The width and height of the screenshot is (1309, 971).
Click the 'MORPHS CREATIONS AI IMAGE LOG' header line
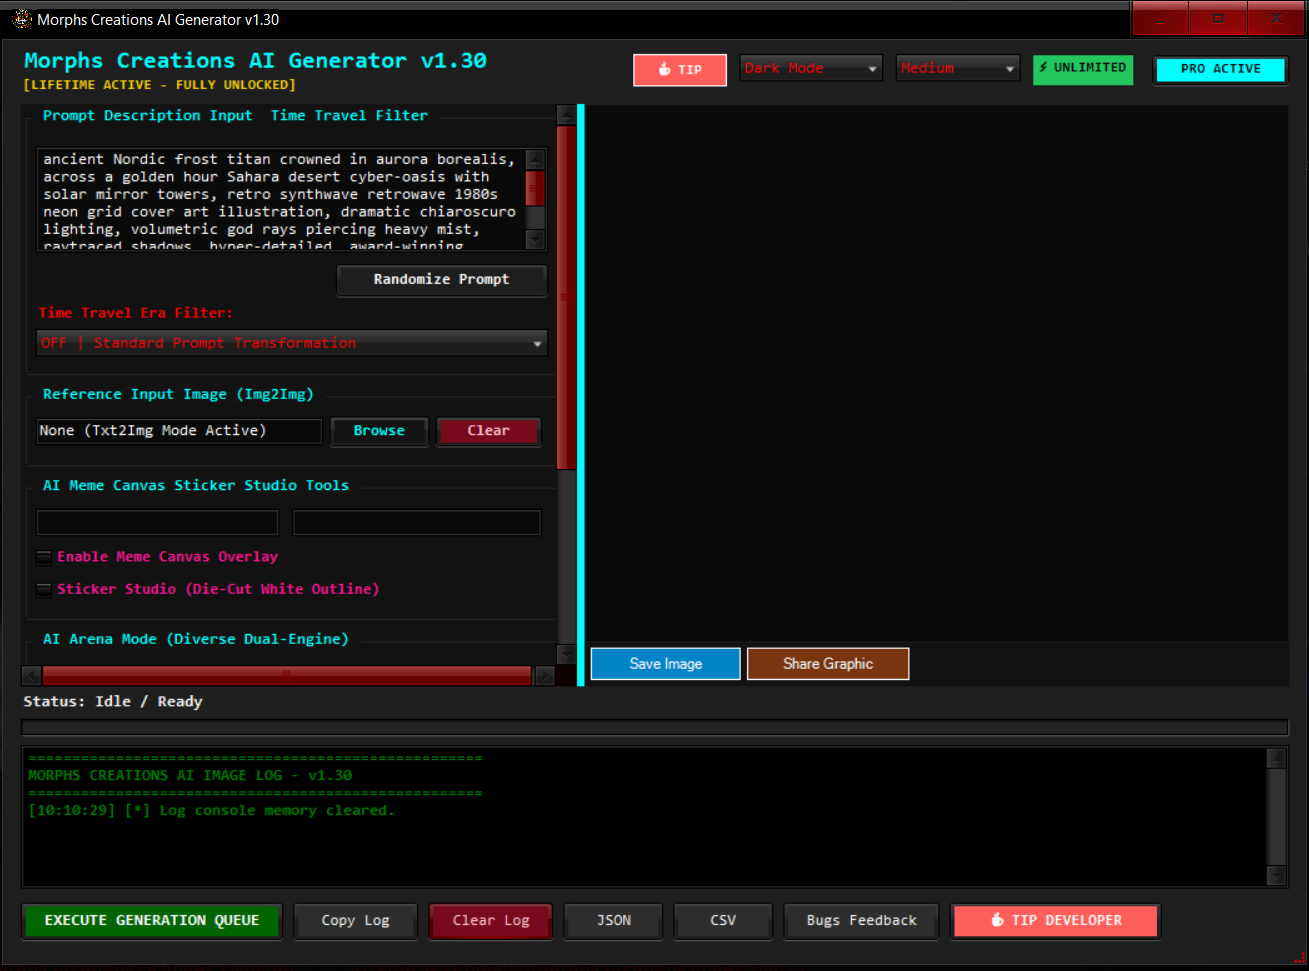point(190,776)
